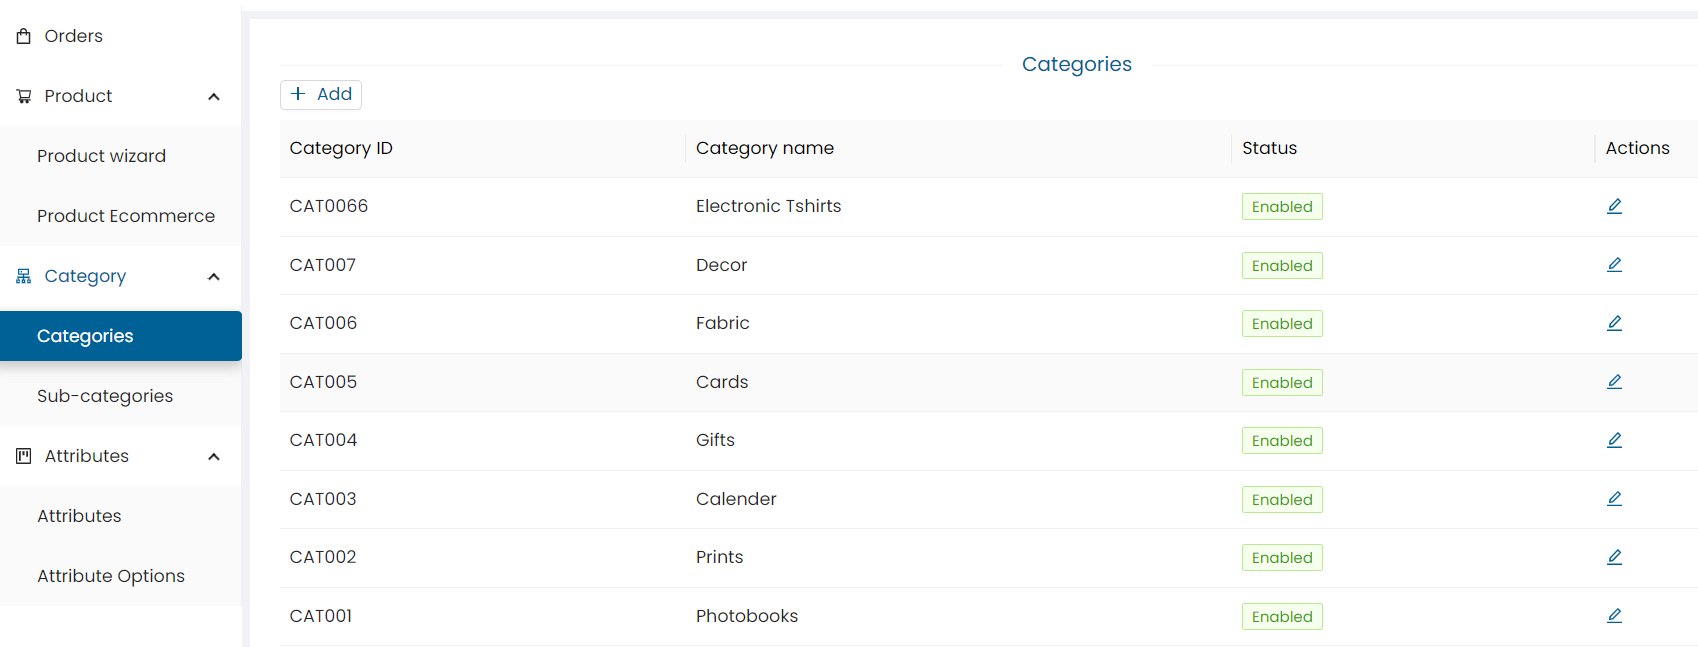
Task: Click the Fabric category name
Action: 723,323
